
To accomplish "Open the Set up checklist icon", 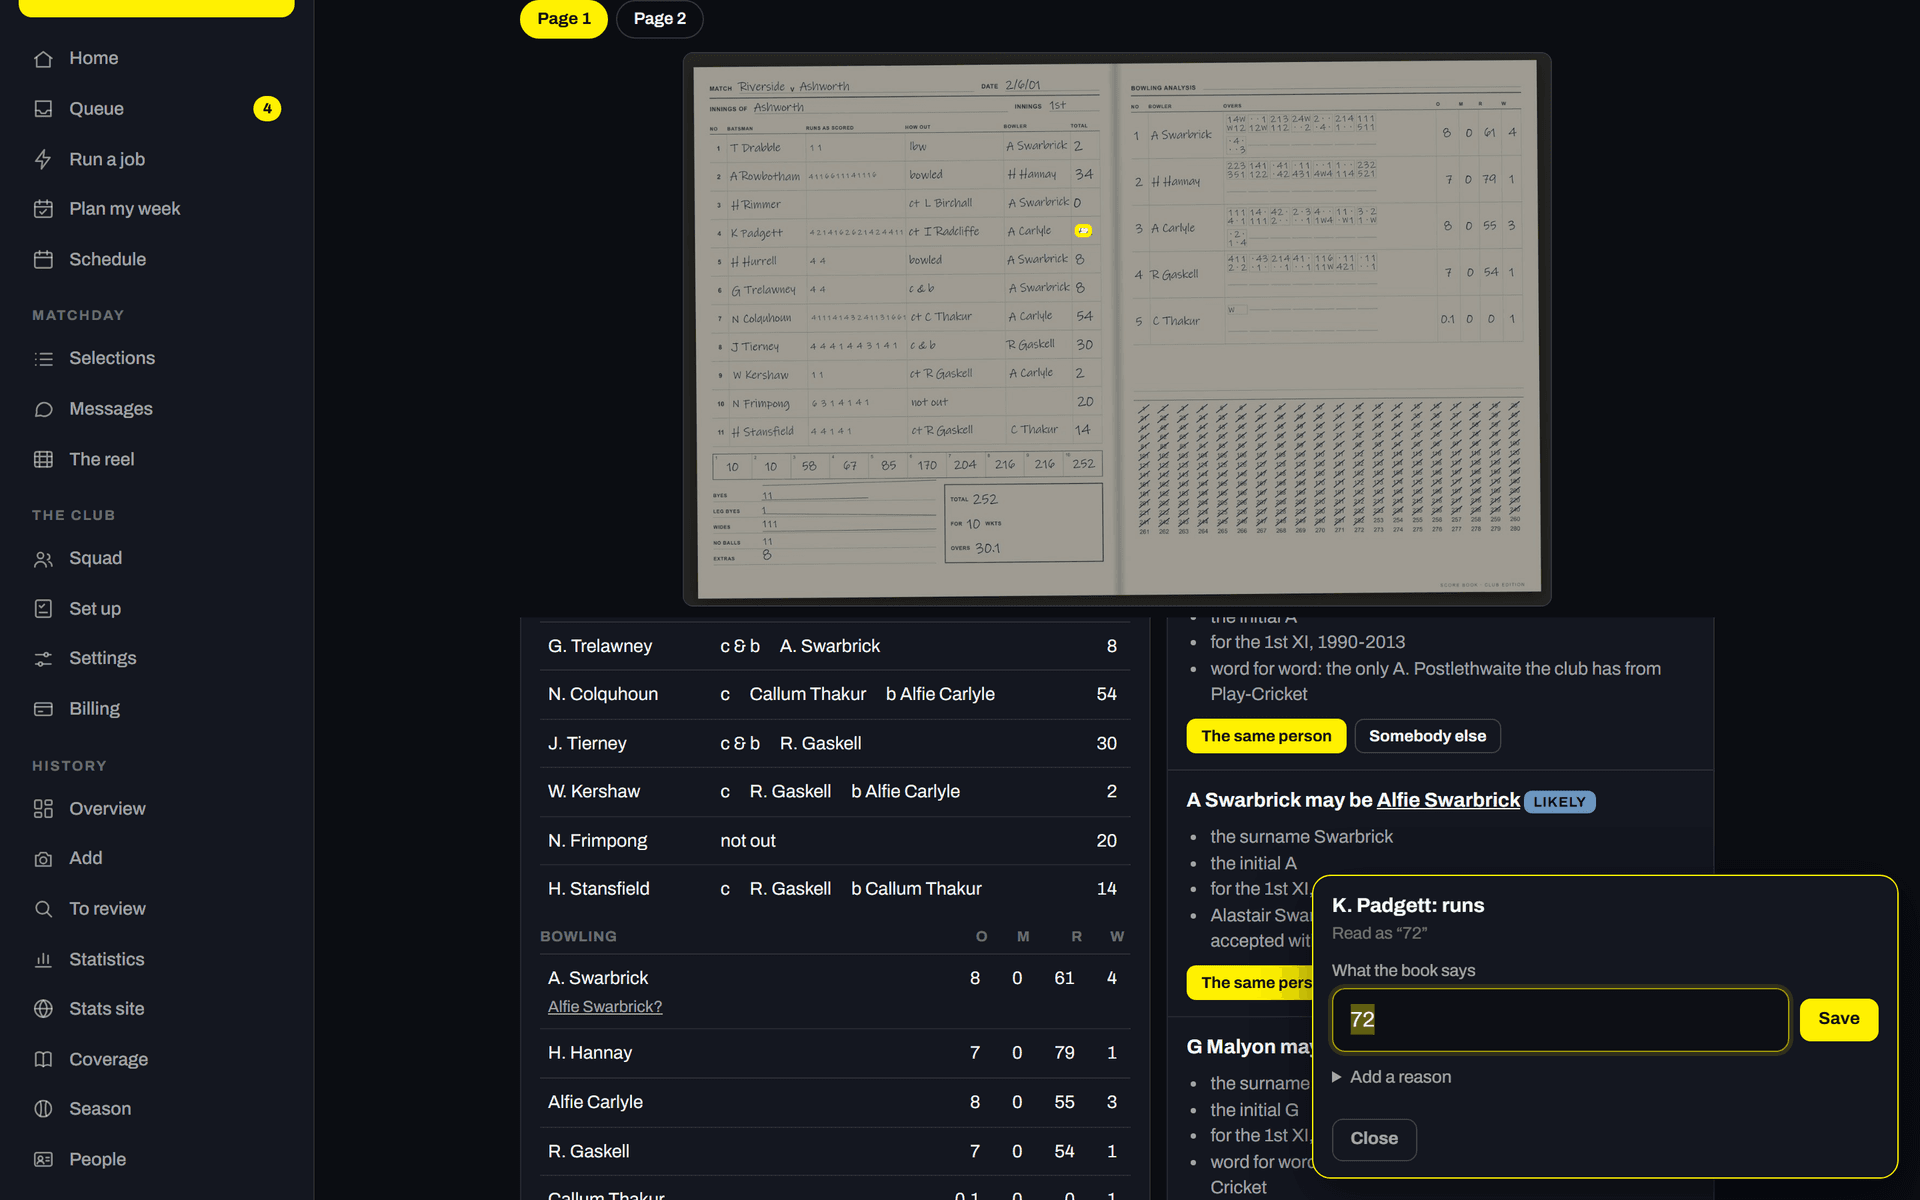I will [x=43, y=609].
